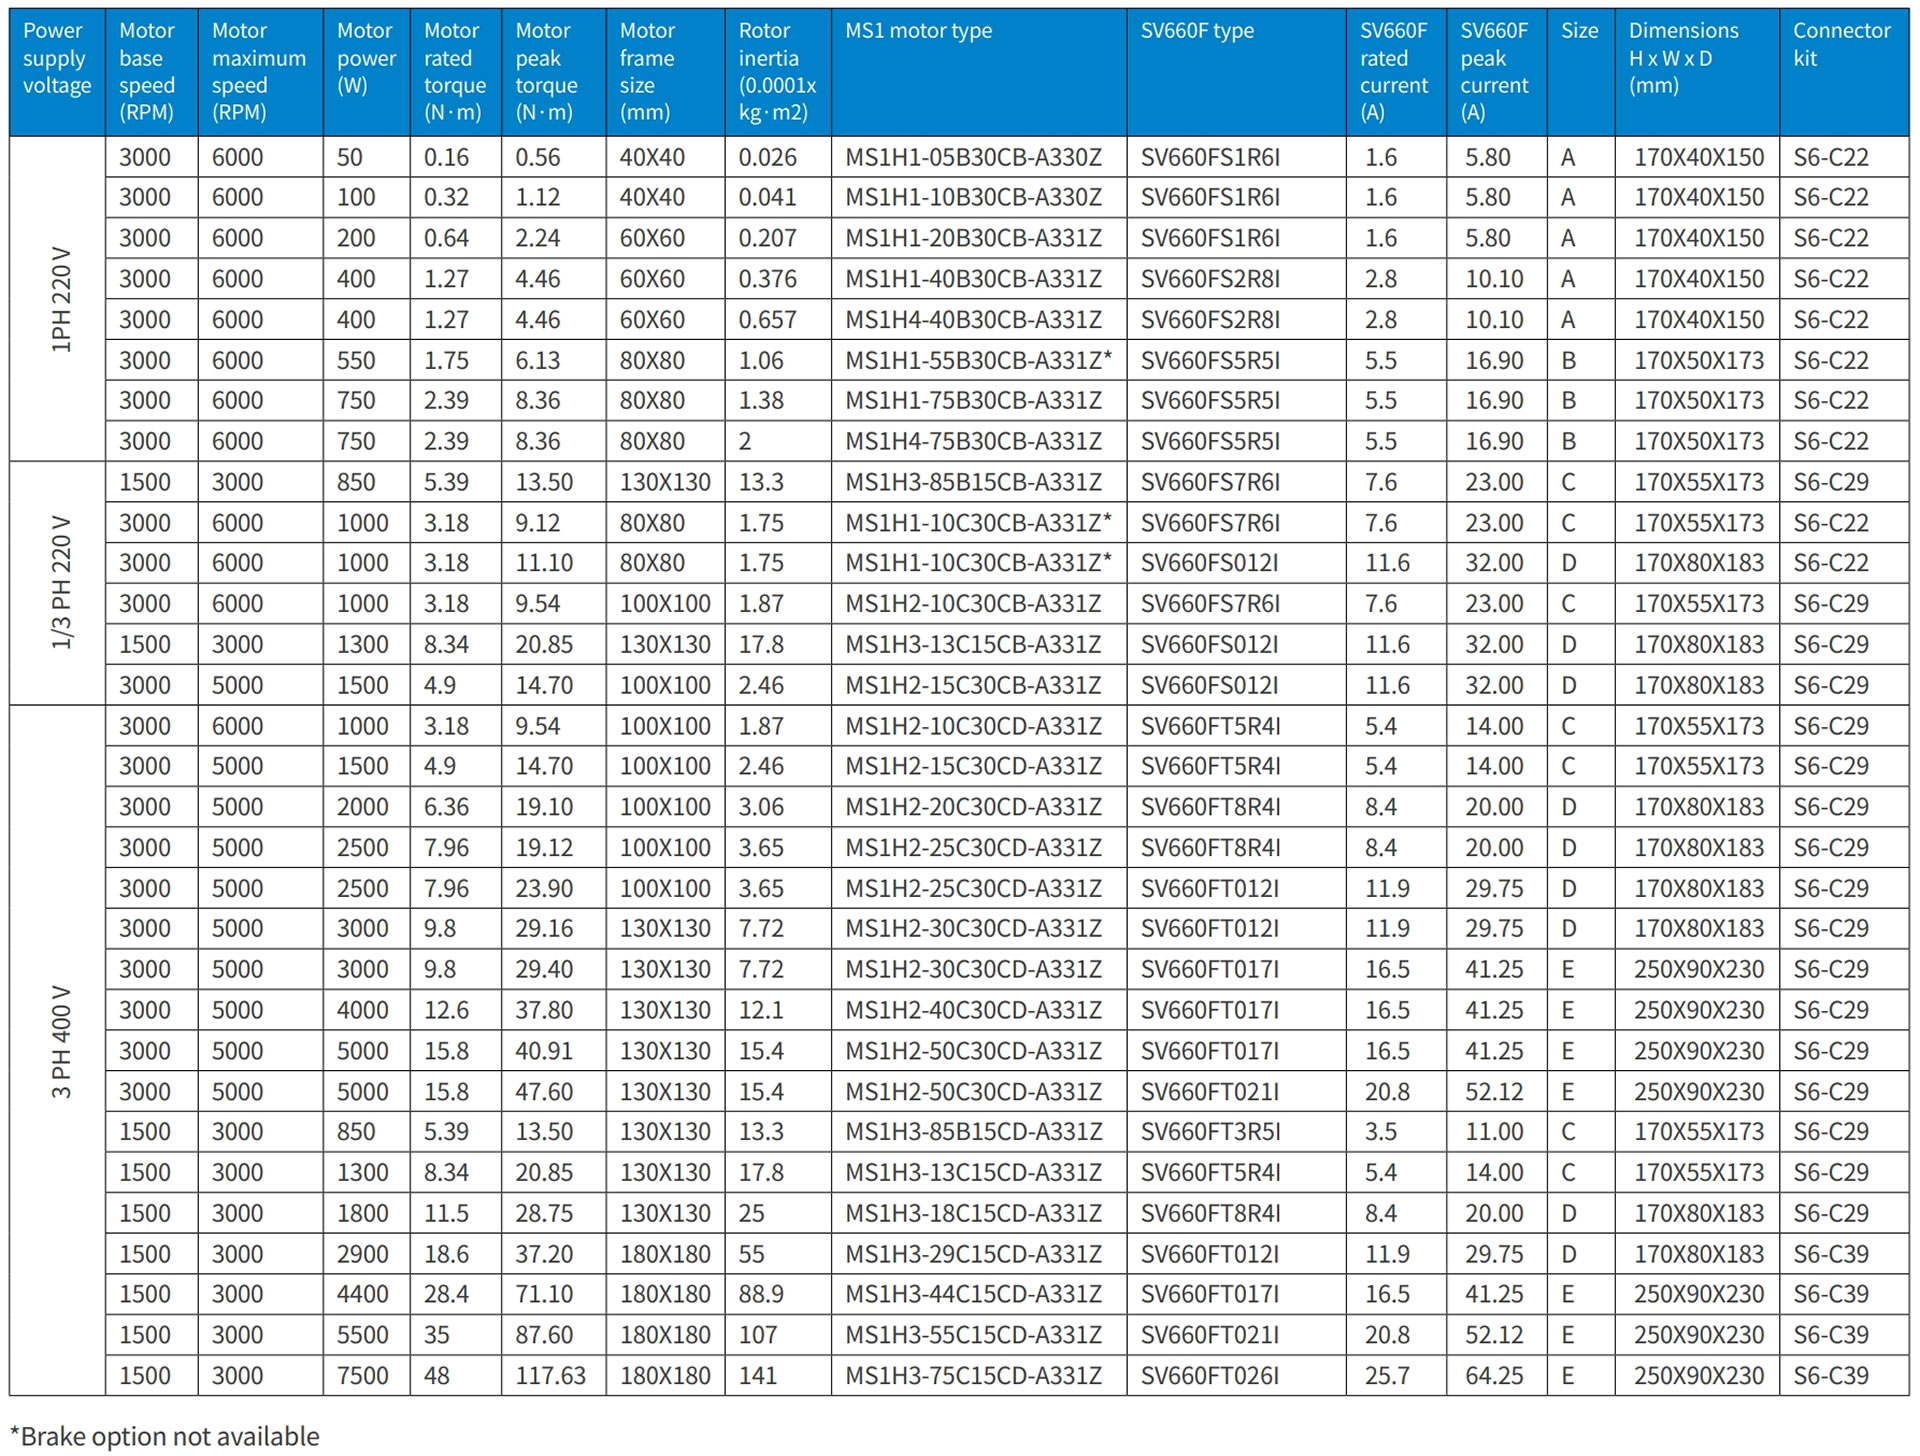The image size is (1920, 1456).
Task: Click motor type MS1H3-75C15CD-A331Z
Action: [x=973, y=1376]
